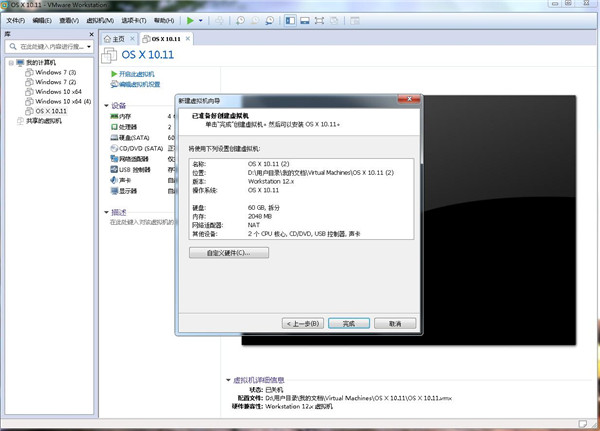600x431 pixels.
Task: Click the NAT network adapter value
Action: tap(254, 225)
